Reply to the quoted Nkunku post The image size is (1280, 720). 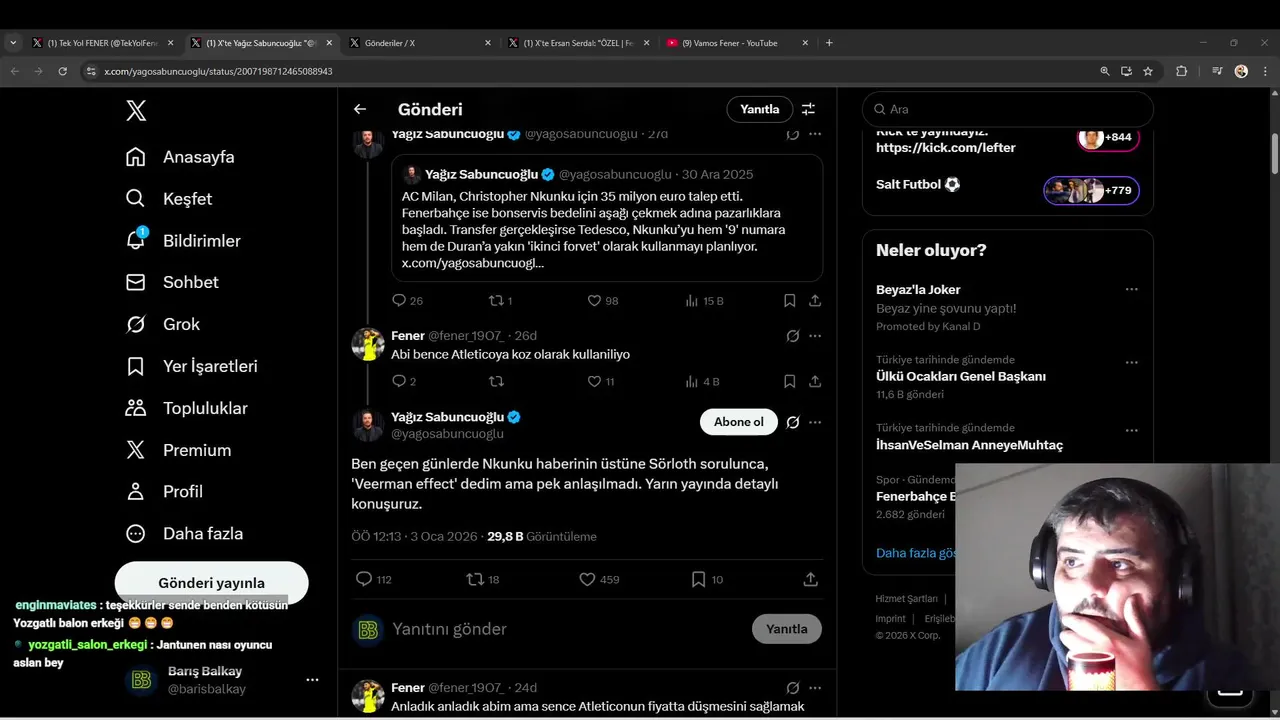pos(399,300)
